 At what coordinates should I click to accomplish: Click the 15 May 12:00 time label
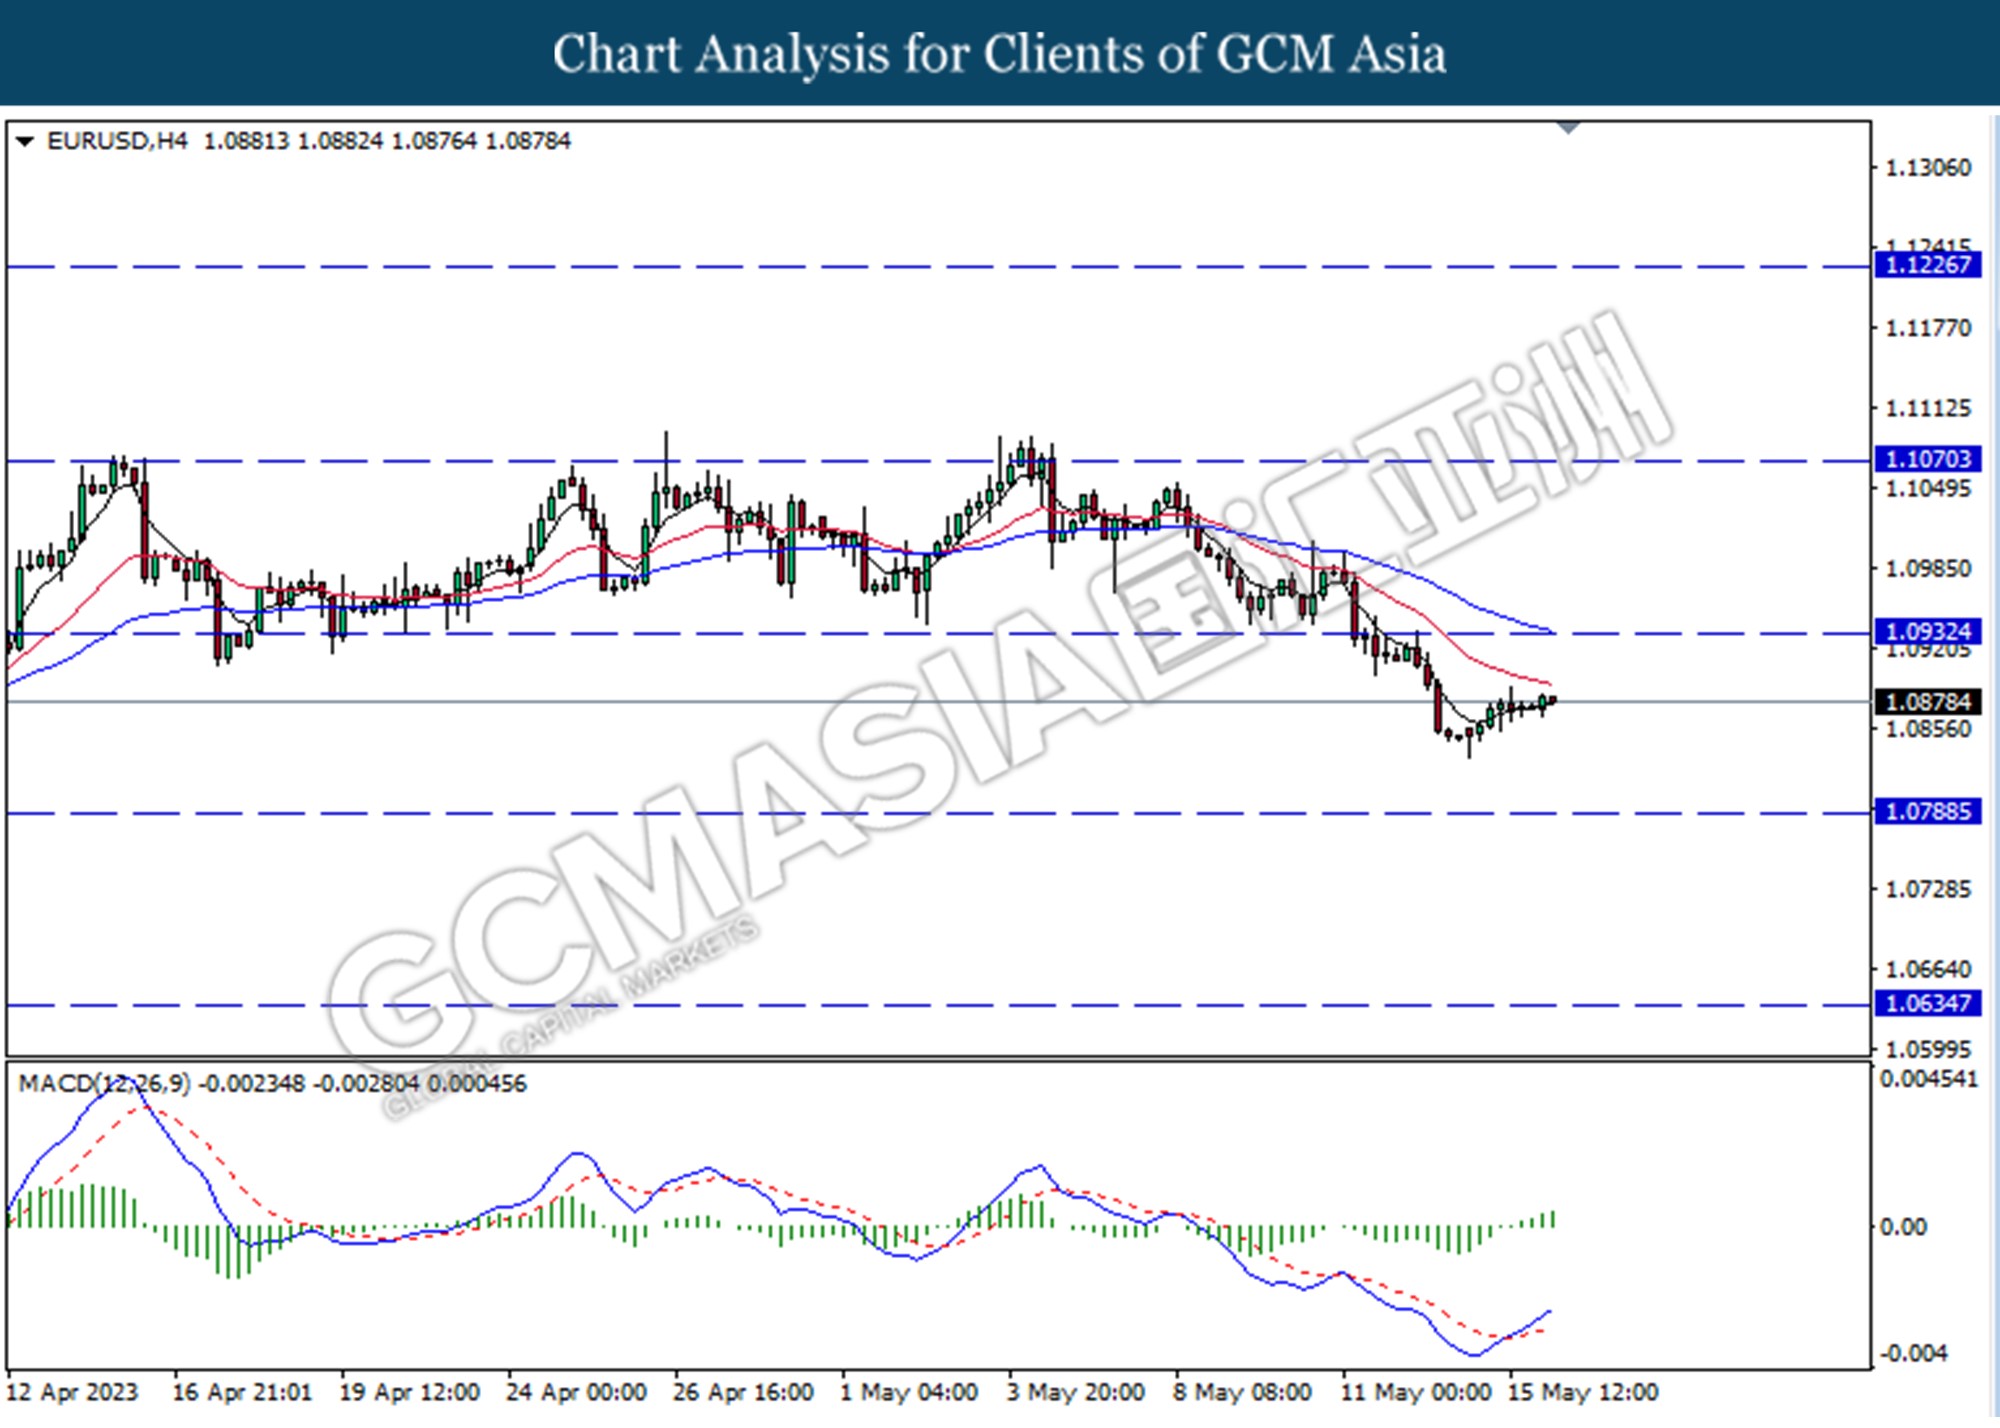(1583, 1392)
